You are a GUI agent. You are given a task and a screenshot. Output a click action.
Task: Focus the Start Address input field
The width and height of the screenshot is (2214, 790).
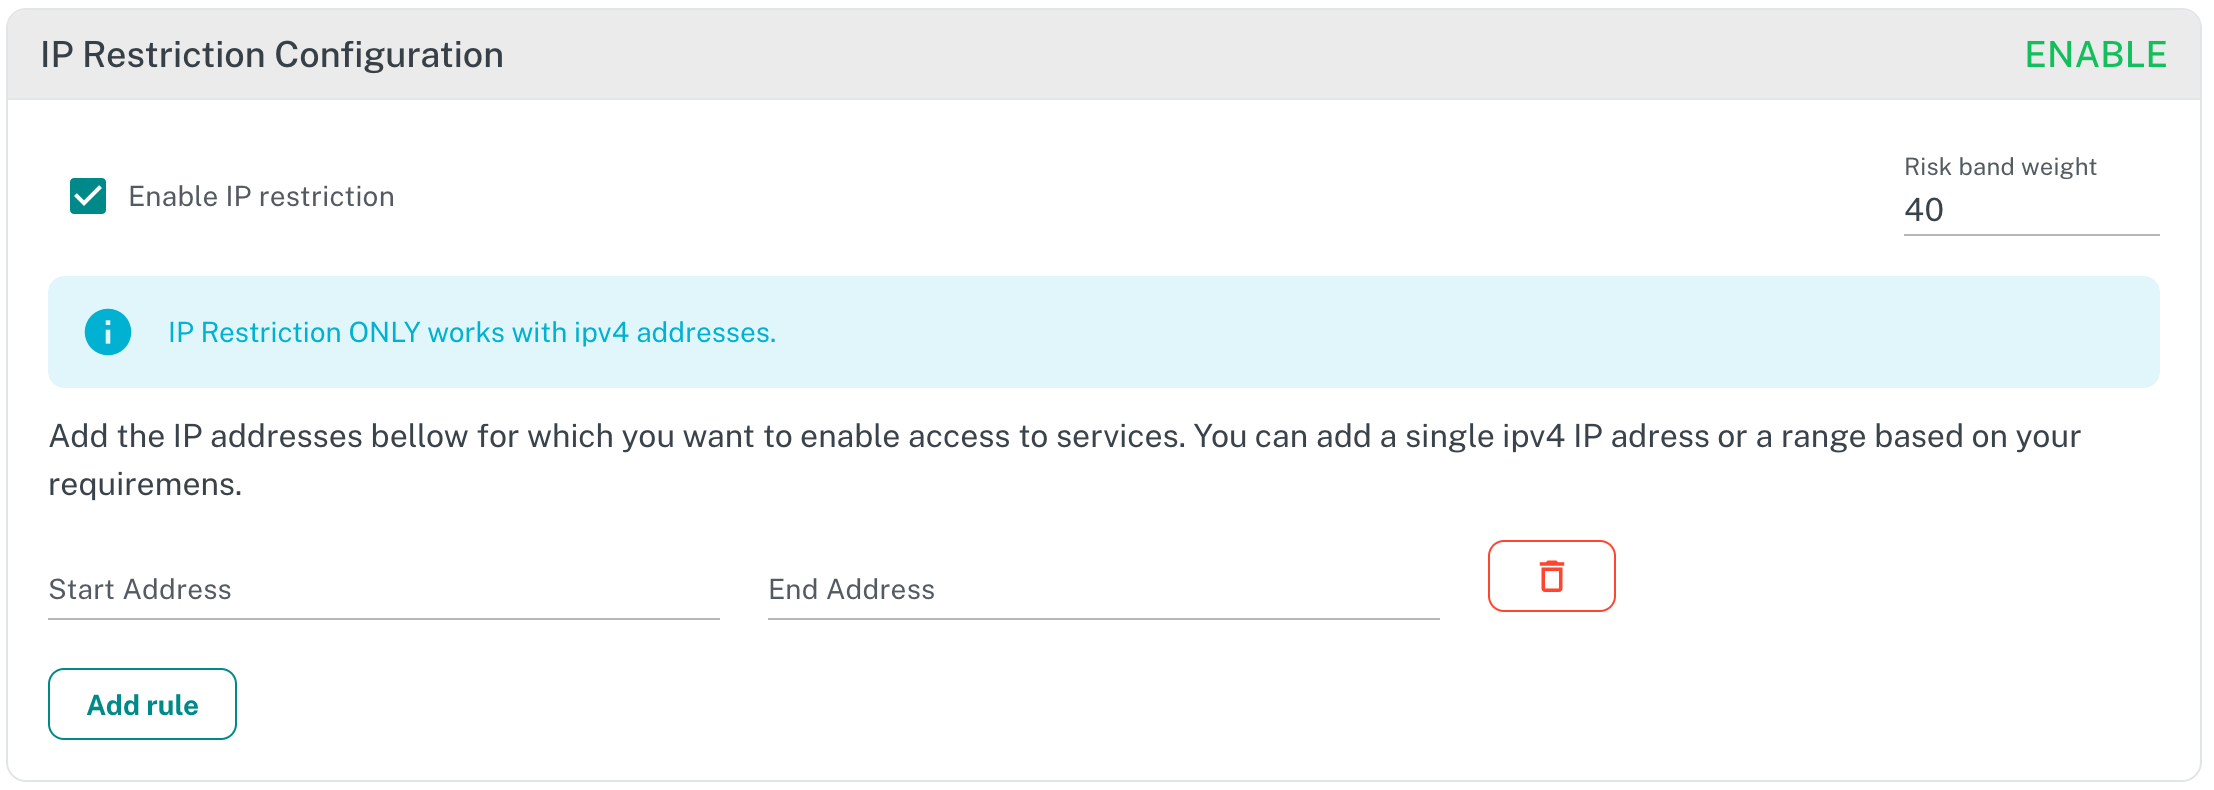(x=384, y=590)
